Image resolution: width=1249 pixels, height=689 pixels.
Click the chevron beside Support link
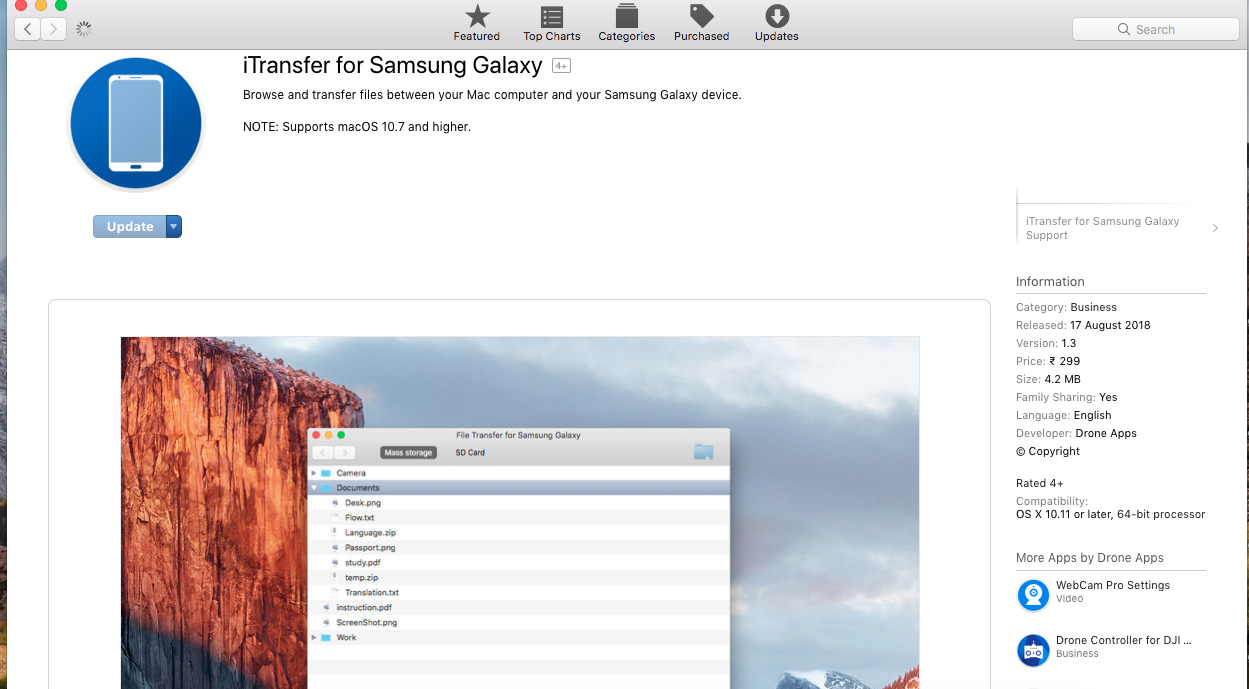pos(1215,228)
